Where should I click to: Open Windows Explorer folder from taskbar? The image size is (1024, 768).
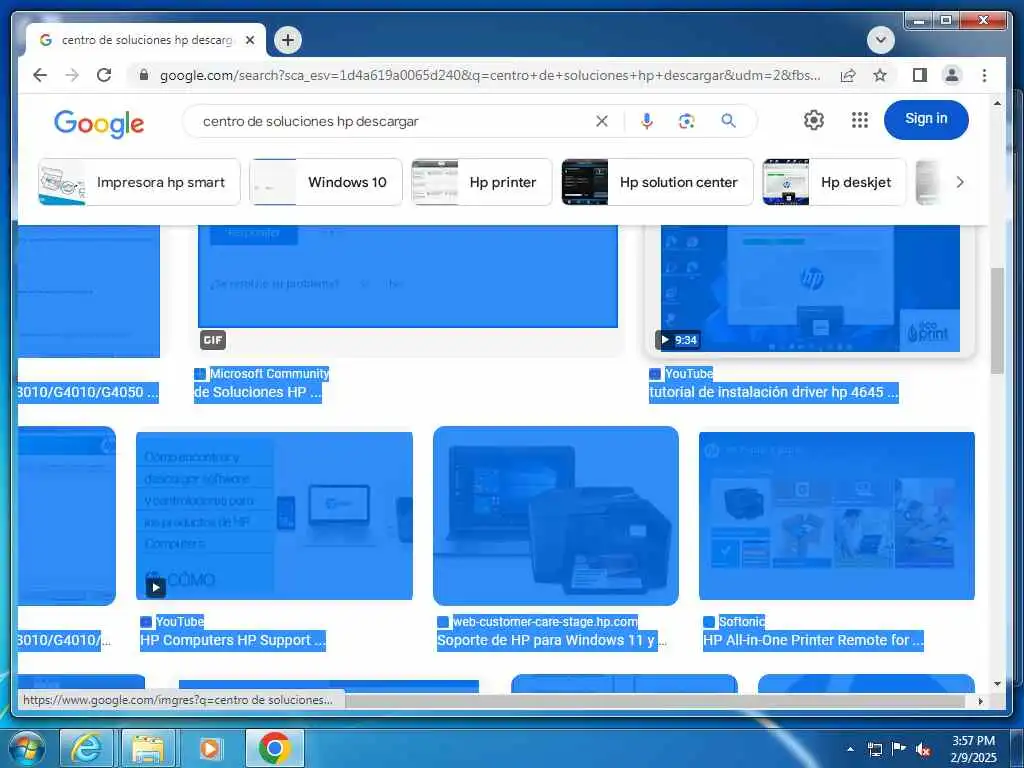(148, 748)
